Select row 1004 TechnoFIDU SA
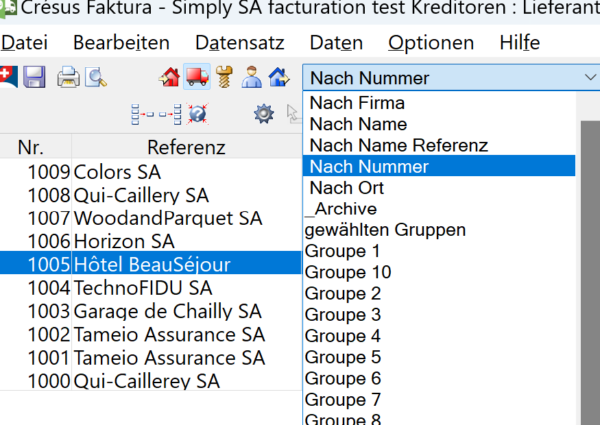The height and width of the screenshot is (425, 600). pos(151,288)
